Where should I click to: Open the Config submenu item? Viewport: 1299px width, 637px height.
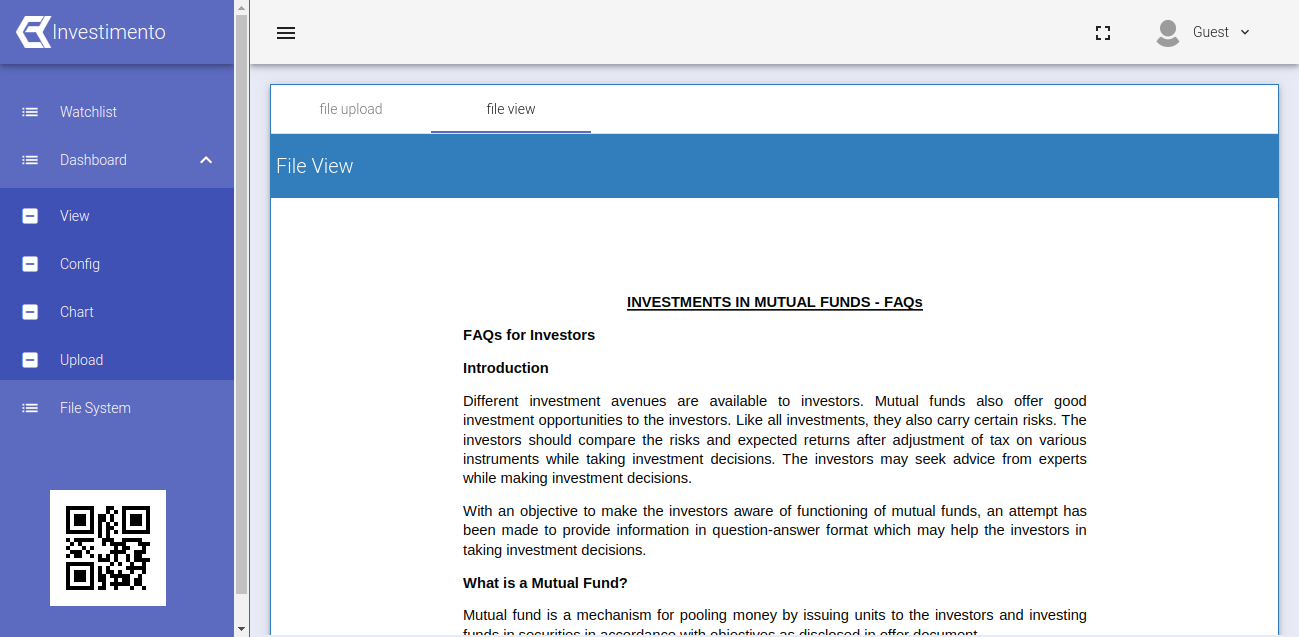coord(117,264)
